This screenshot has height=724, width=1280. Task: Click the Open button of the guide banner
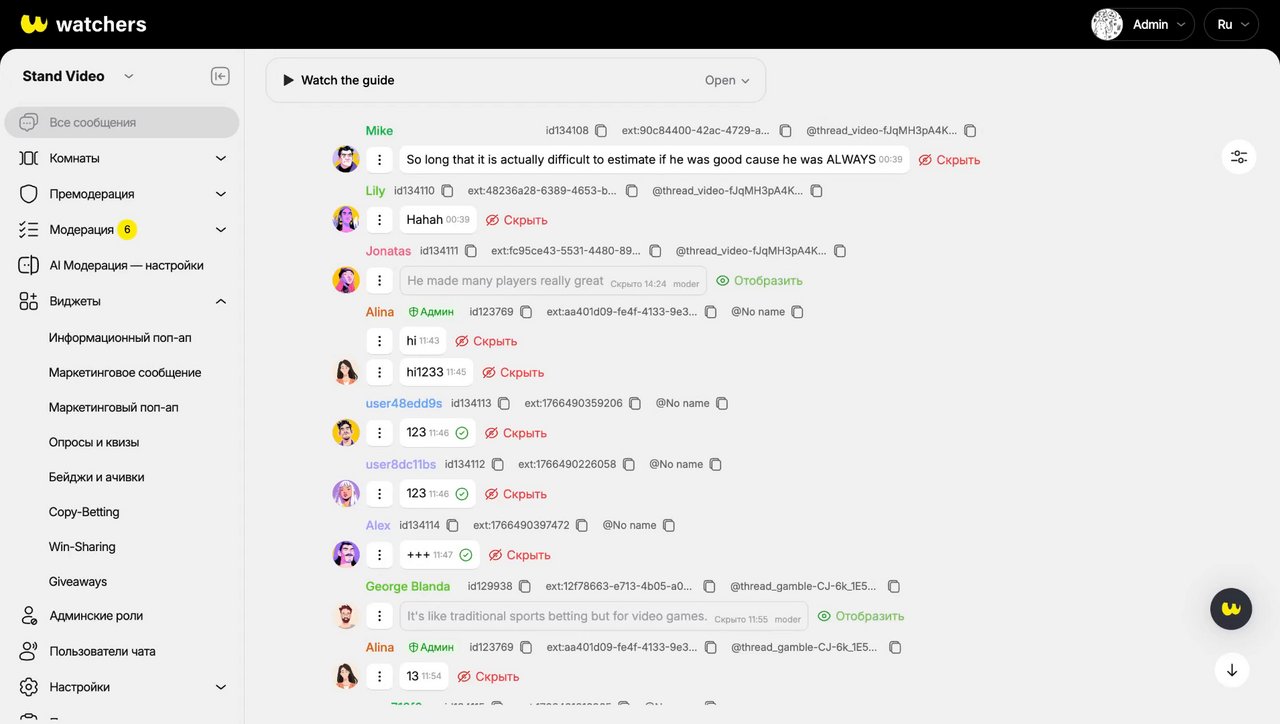pyautogui.click(x=727, y=80)
